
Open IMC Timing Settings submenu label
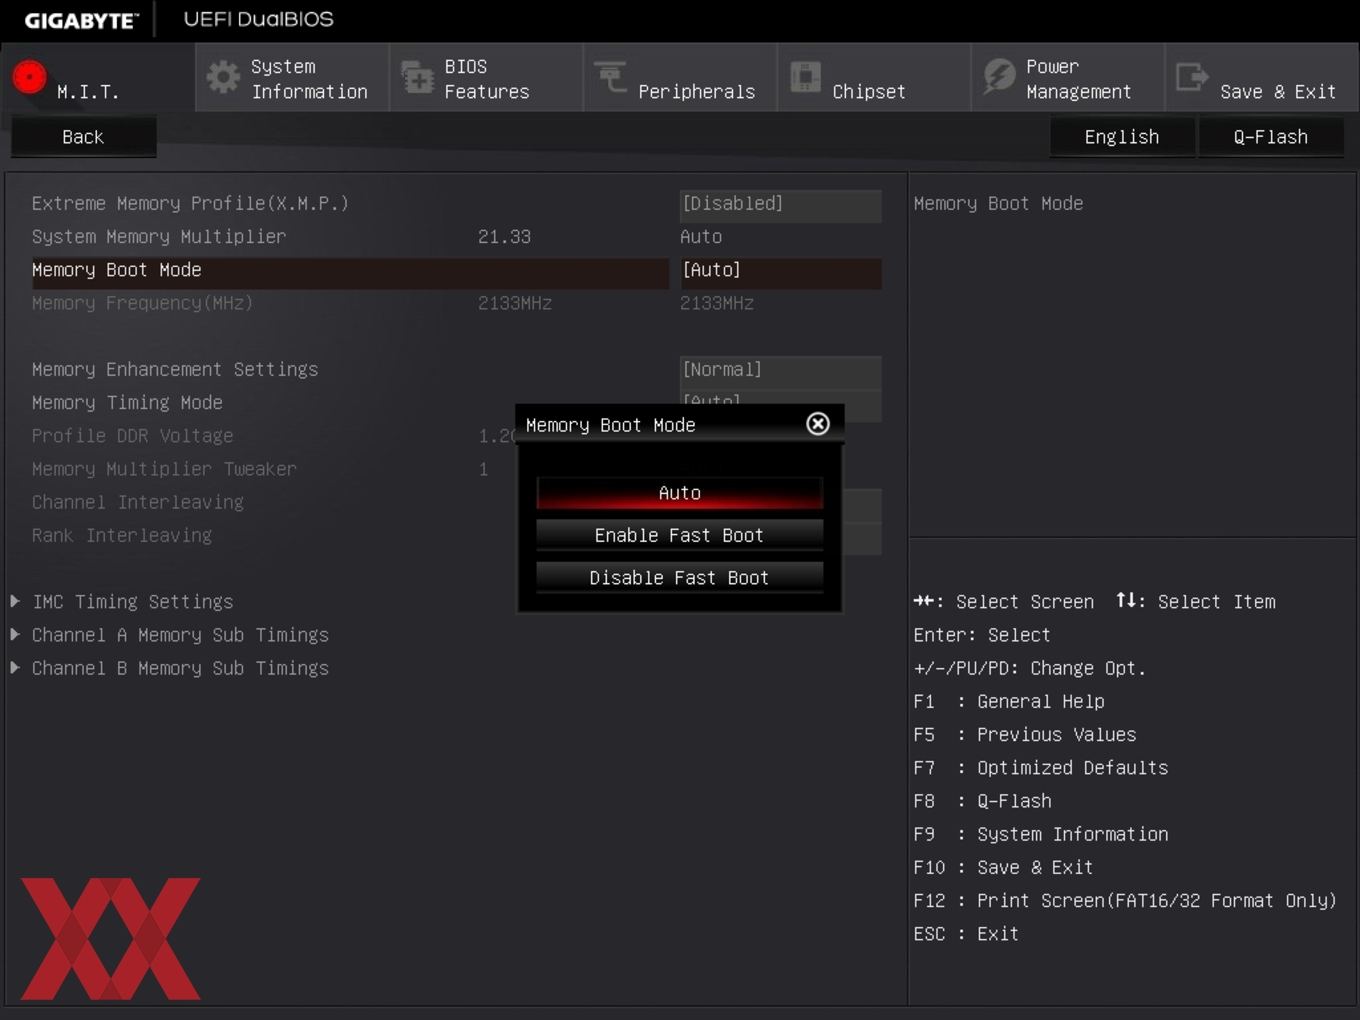coord(133,602)
